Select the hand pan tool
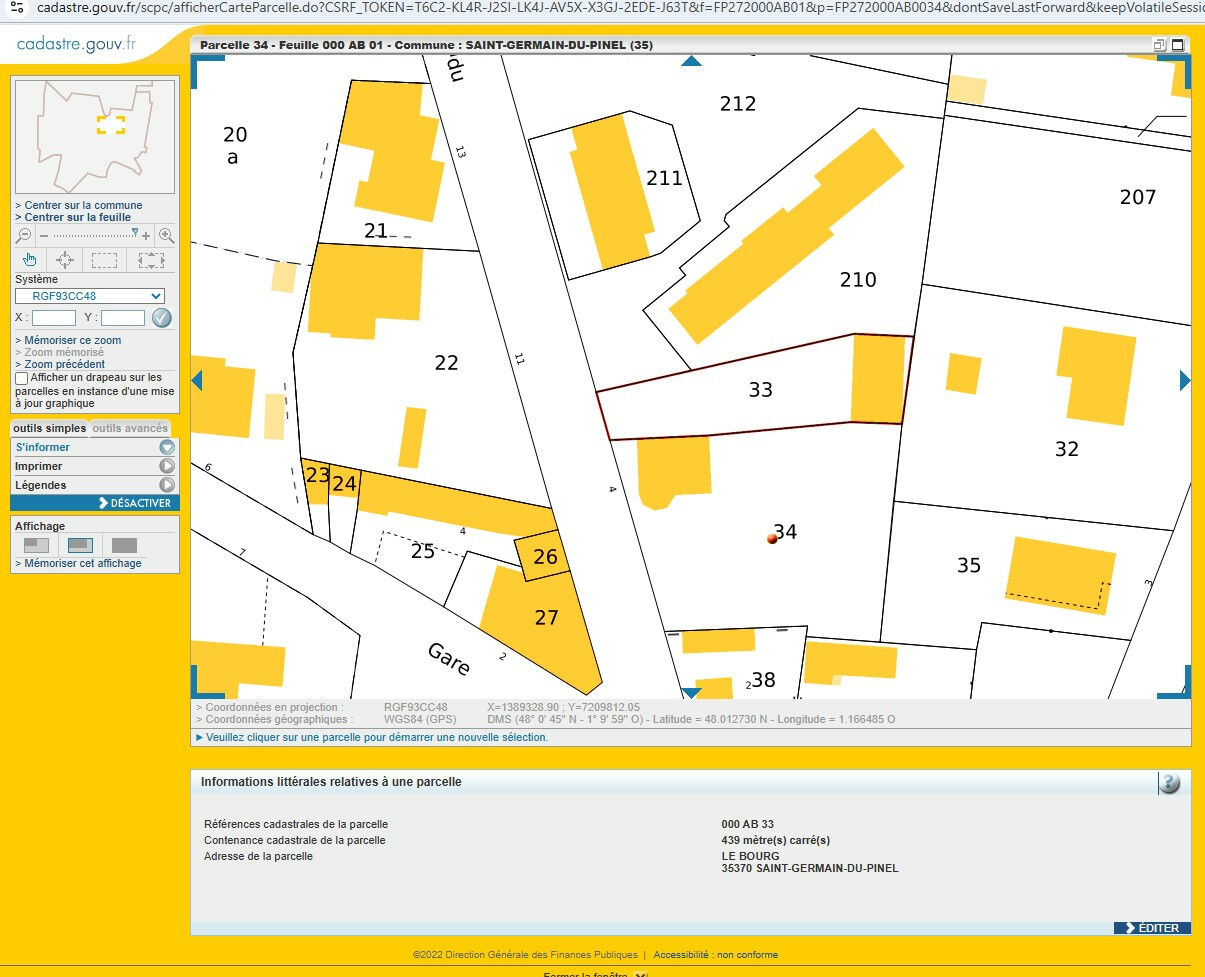Screen dimensions: 1205x977 coord(30,260)
